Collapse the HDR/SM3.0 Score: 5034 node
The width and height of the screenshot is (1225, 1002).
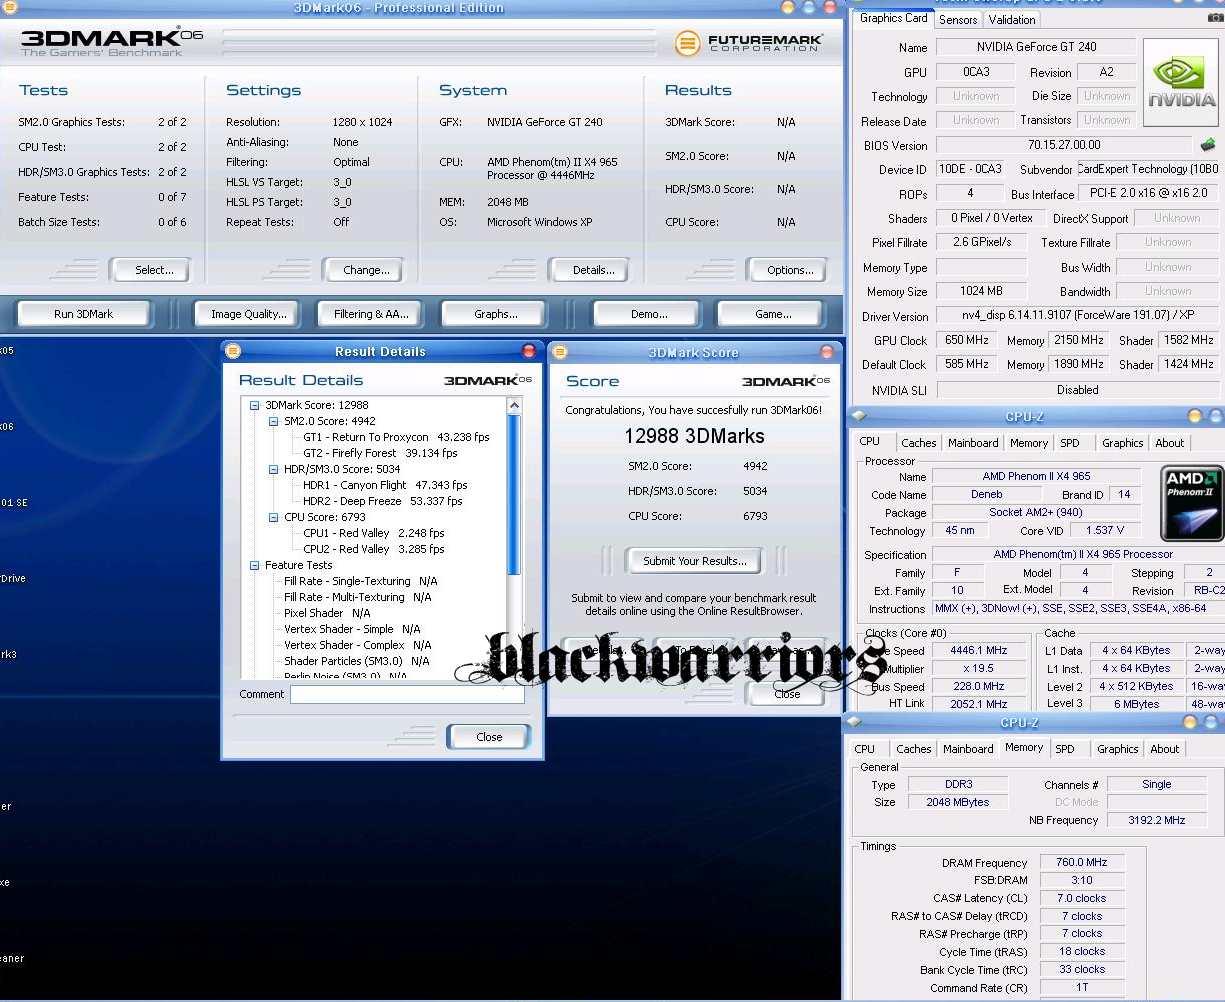(x=274, y=469)
